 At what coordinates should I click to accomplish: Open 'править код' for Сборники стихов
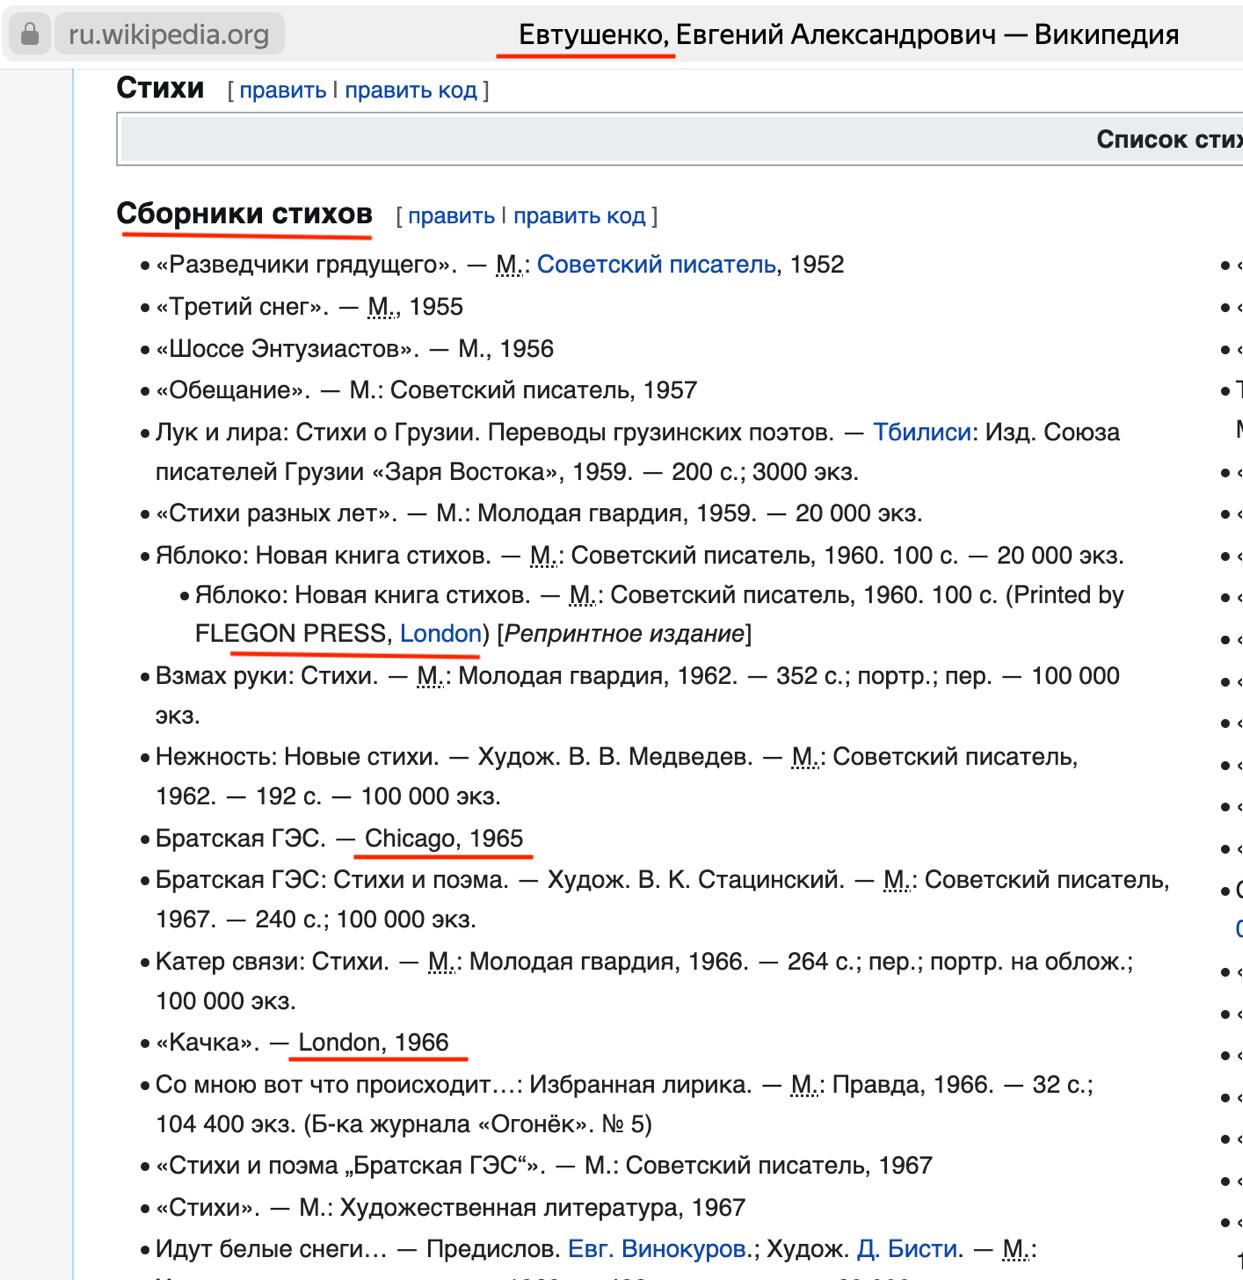[579, 216]
